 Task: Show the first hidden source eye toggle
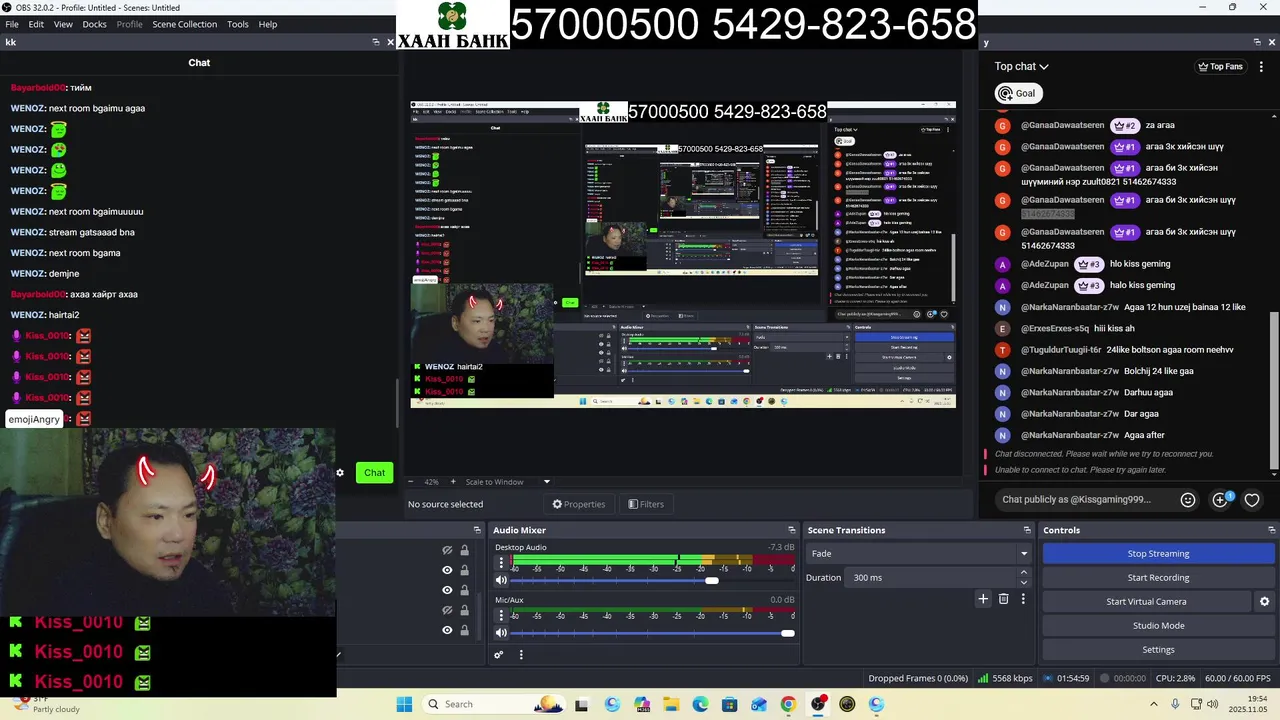[447, 550]
